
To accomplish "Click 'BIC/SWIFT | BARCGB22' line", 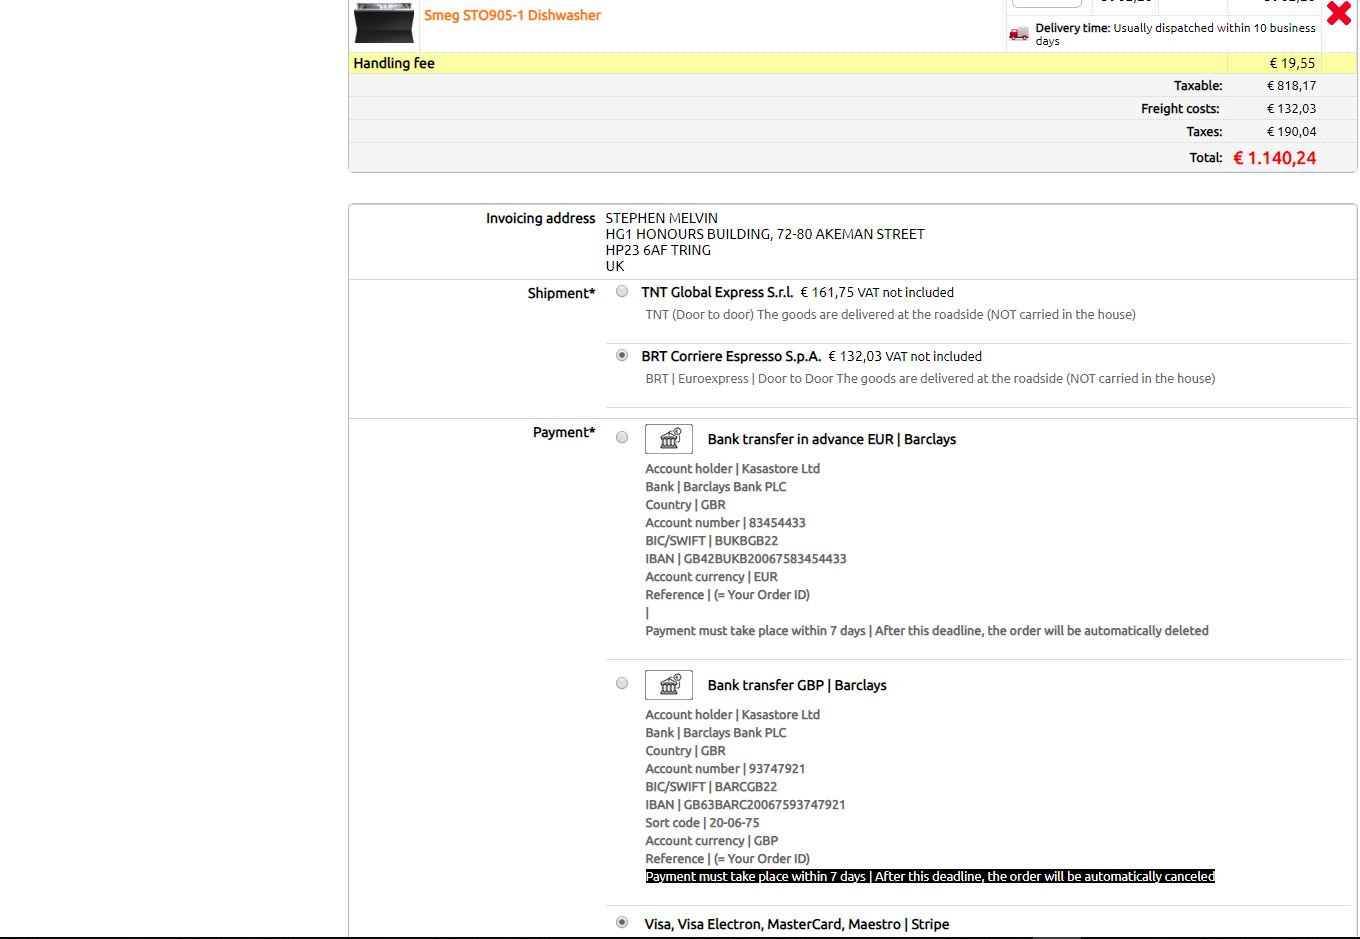I will pos(711,787).
